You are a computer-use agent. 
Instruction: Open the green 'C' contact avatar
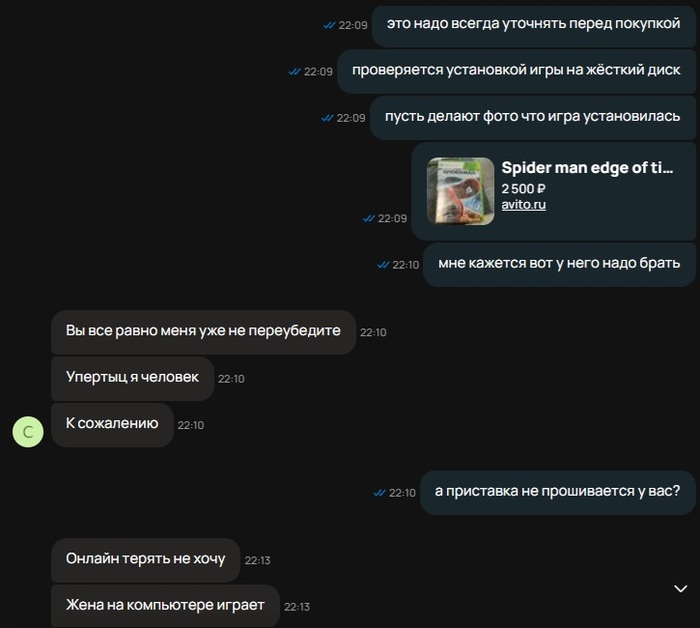pyautogui.click(x=28, y=432)
